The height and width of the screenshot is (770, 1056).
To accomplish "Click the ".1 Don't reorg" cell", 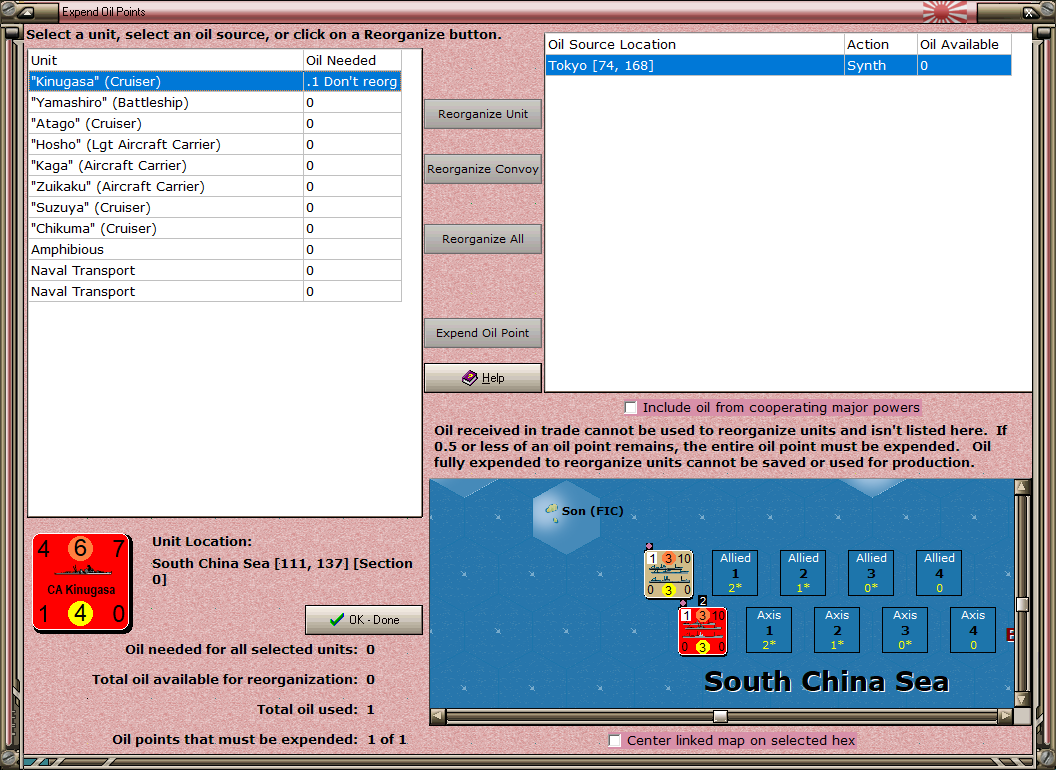I will [352, 82].
